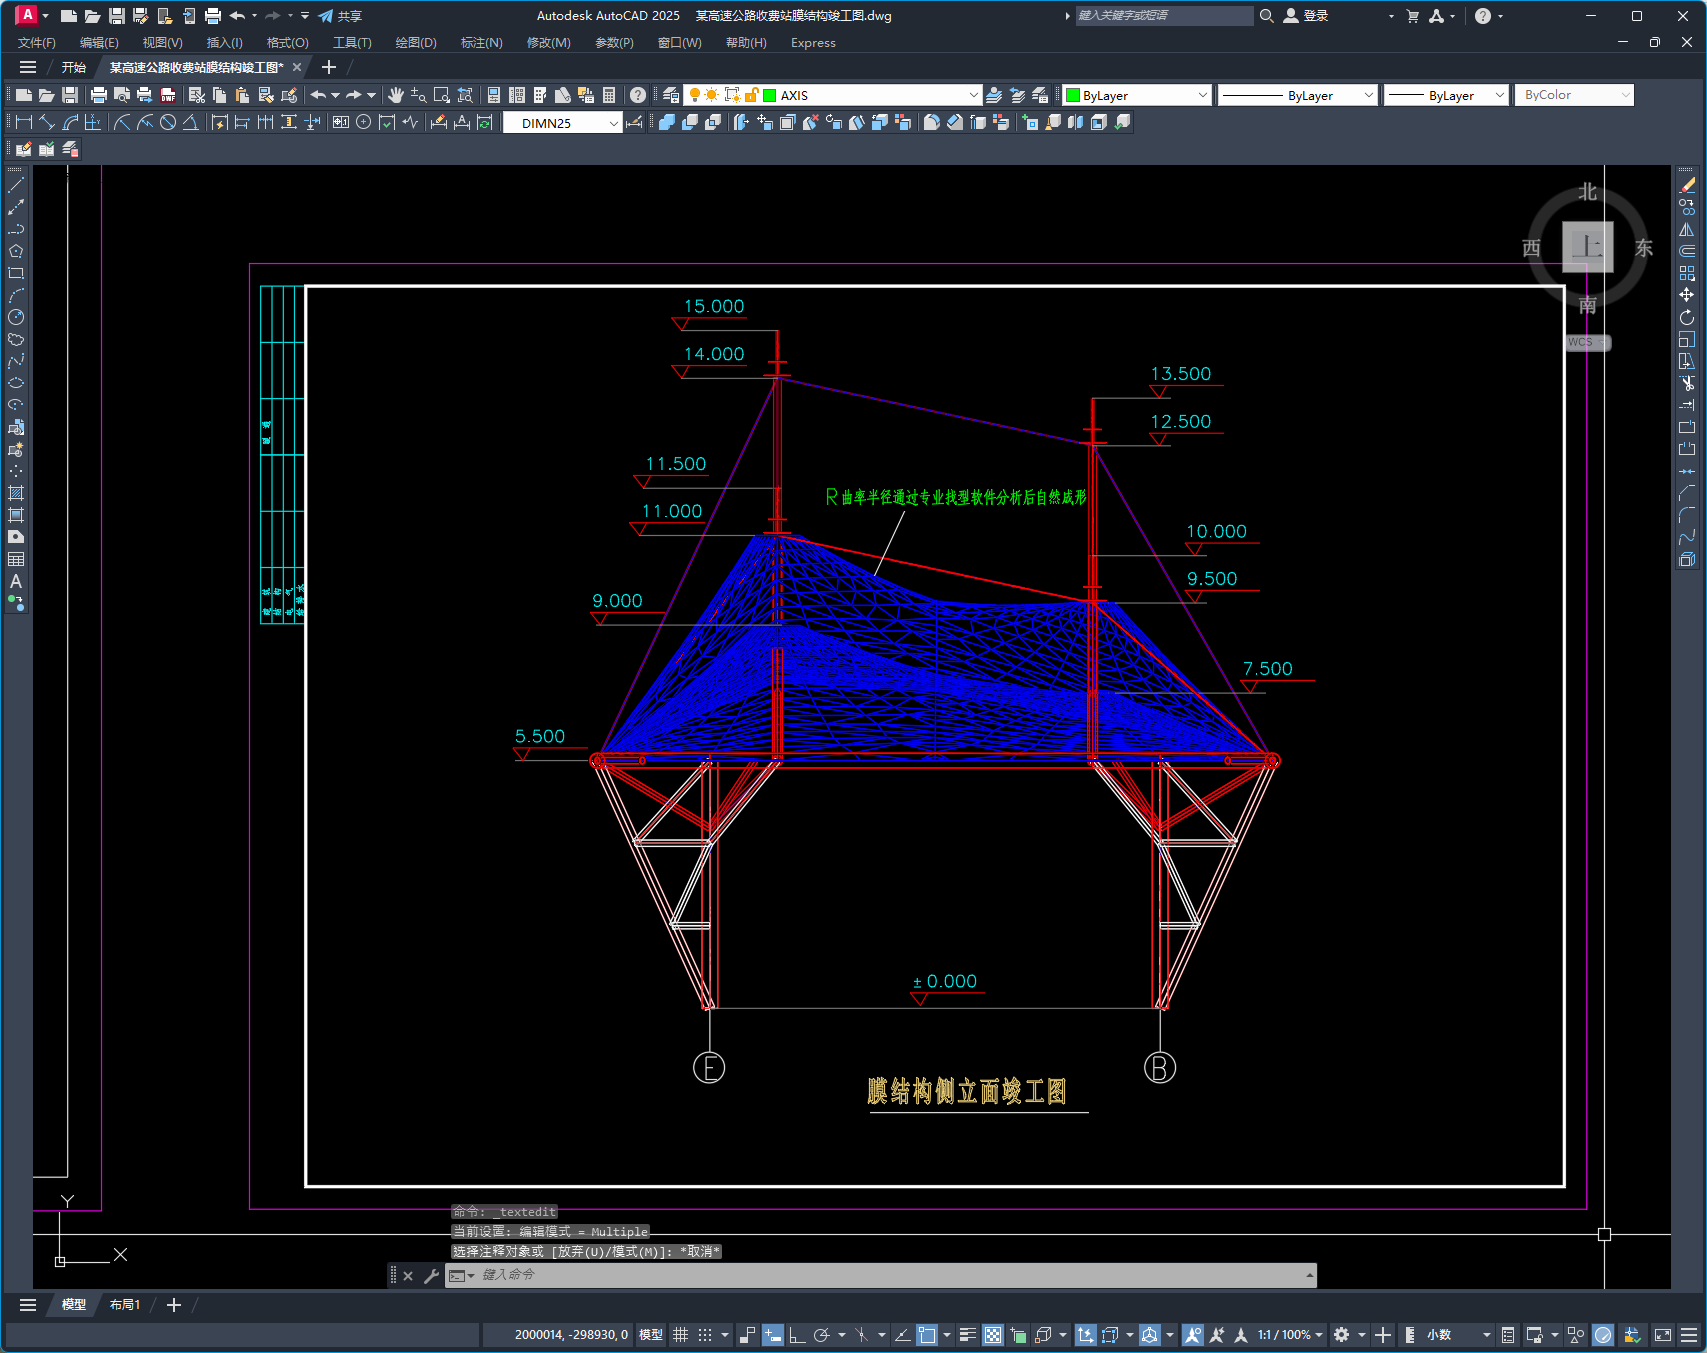This screenshot has height=1353, width=1707.
Task: Open the 标注(N) menu
Action: point(481,43)
